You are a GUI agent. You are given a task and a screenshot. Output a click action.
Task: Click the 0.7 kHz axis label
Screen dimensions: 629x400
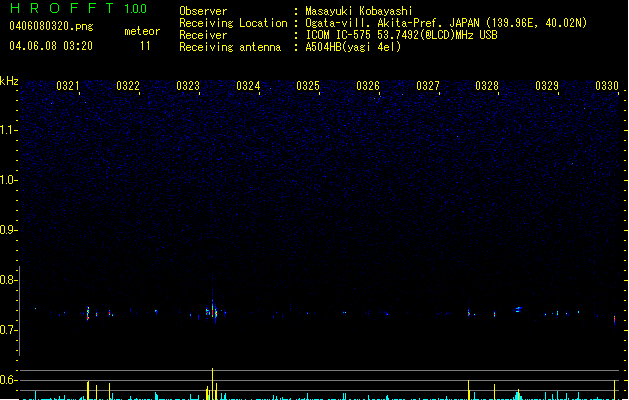(x=8, y=330)
